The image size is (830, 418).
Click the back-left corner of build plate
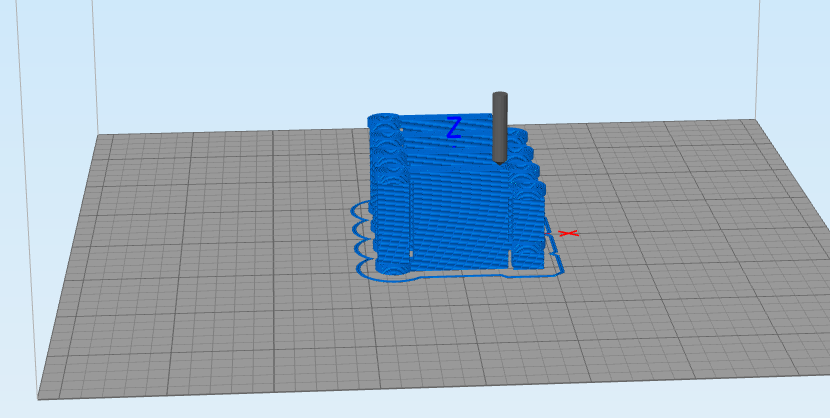coord(97,136)
